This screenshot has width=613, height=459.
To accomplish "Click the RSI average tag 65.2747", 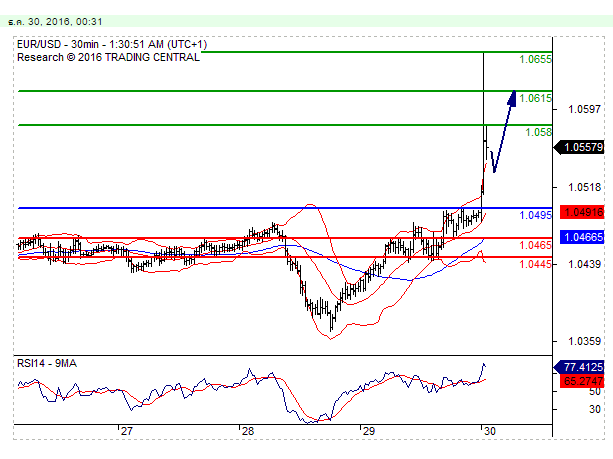I will coord(583,381).
